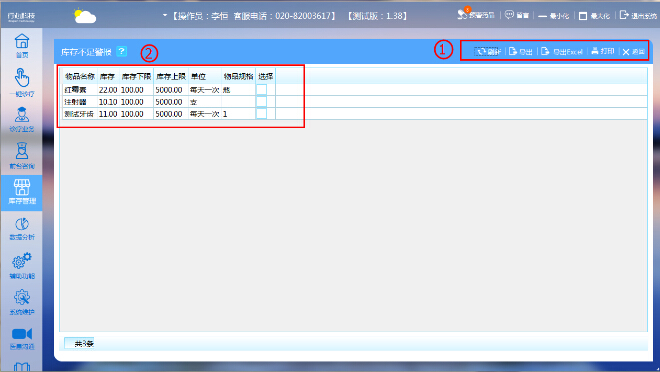660x372 pixels.
Task: Click 导出 export in panel toolbar
Action: click(x=521, y=51)
